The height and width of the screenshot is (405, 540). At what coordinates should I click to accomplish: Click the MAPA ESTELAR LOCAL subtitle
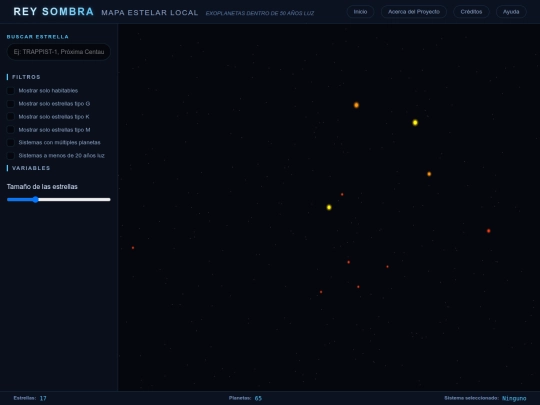click(x=150, y=13)
